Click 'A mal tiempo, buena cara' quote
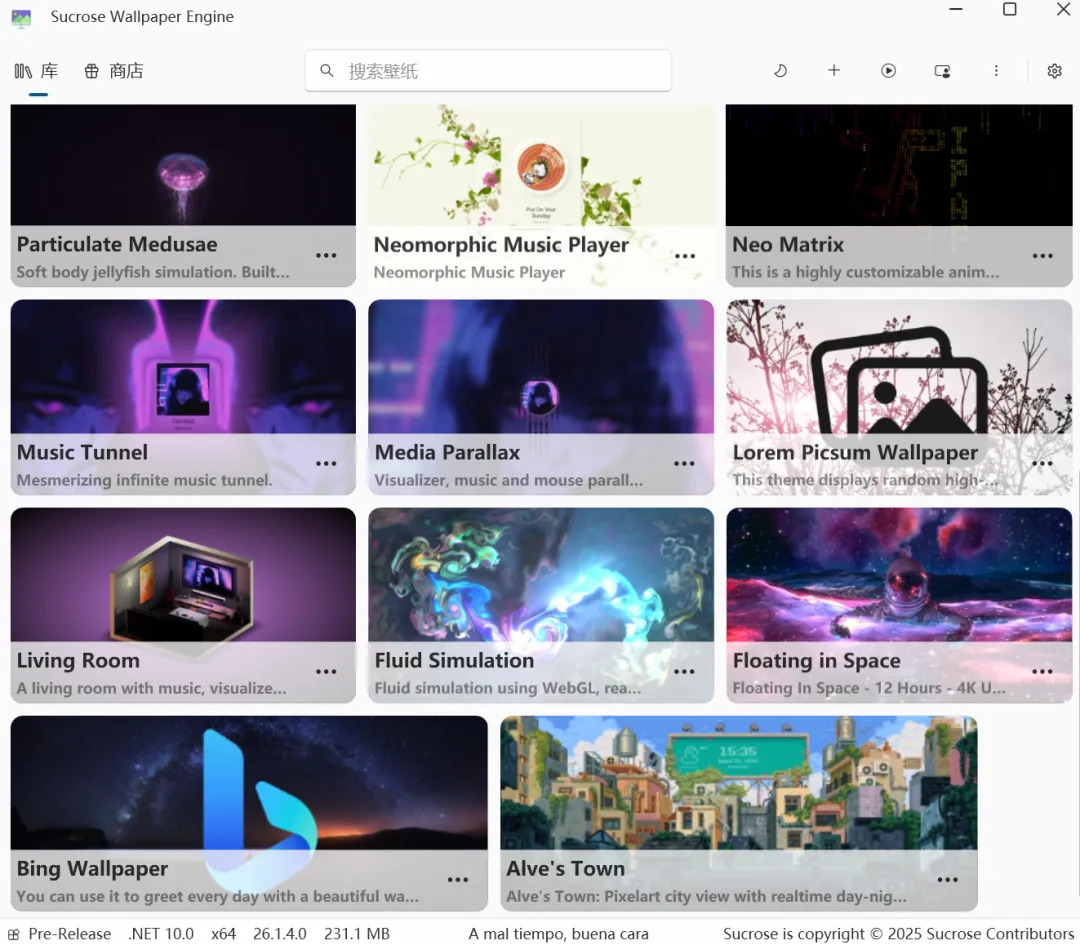The image size is (1080, 945). tap(559, 934)
